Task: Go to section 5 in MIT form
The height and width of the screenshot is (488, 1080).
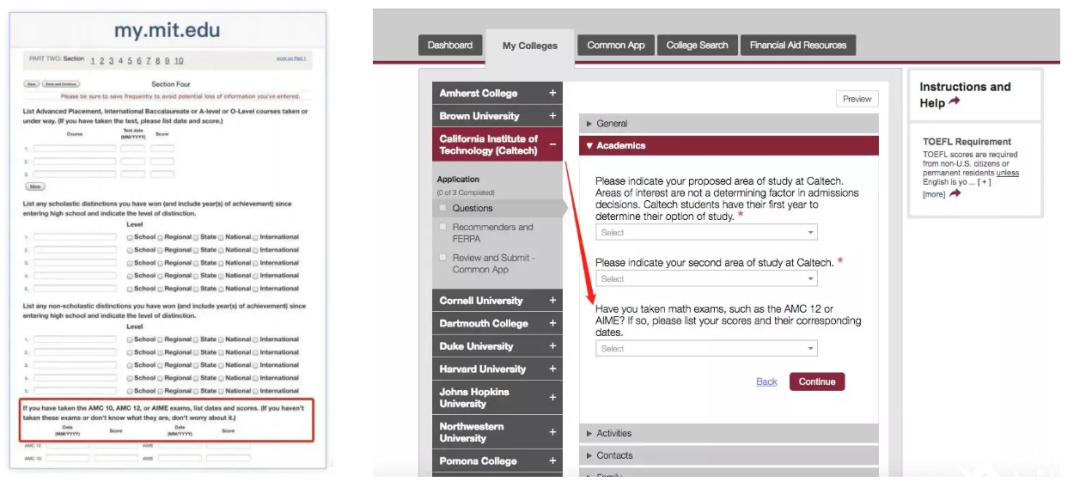Action: [129, 61]
